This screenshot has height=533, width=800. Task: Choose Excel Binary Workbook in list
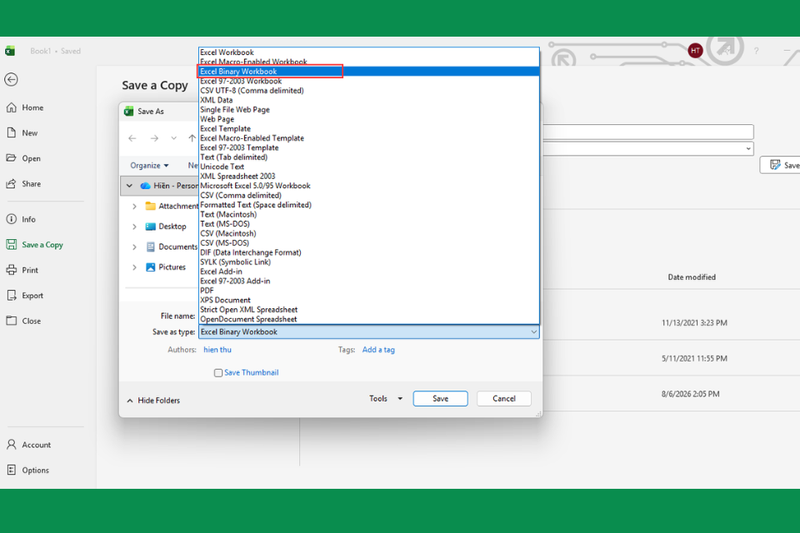pyautogui.click(x=369, y=71)
